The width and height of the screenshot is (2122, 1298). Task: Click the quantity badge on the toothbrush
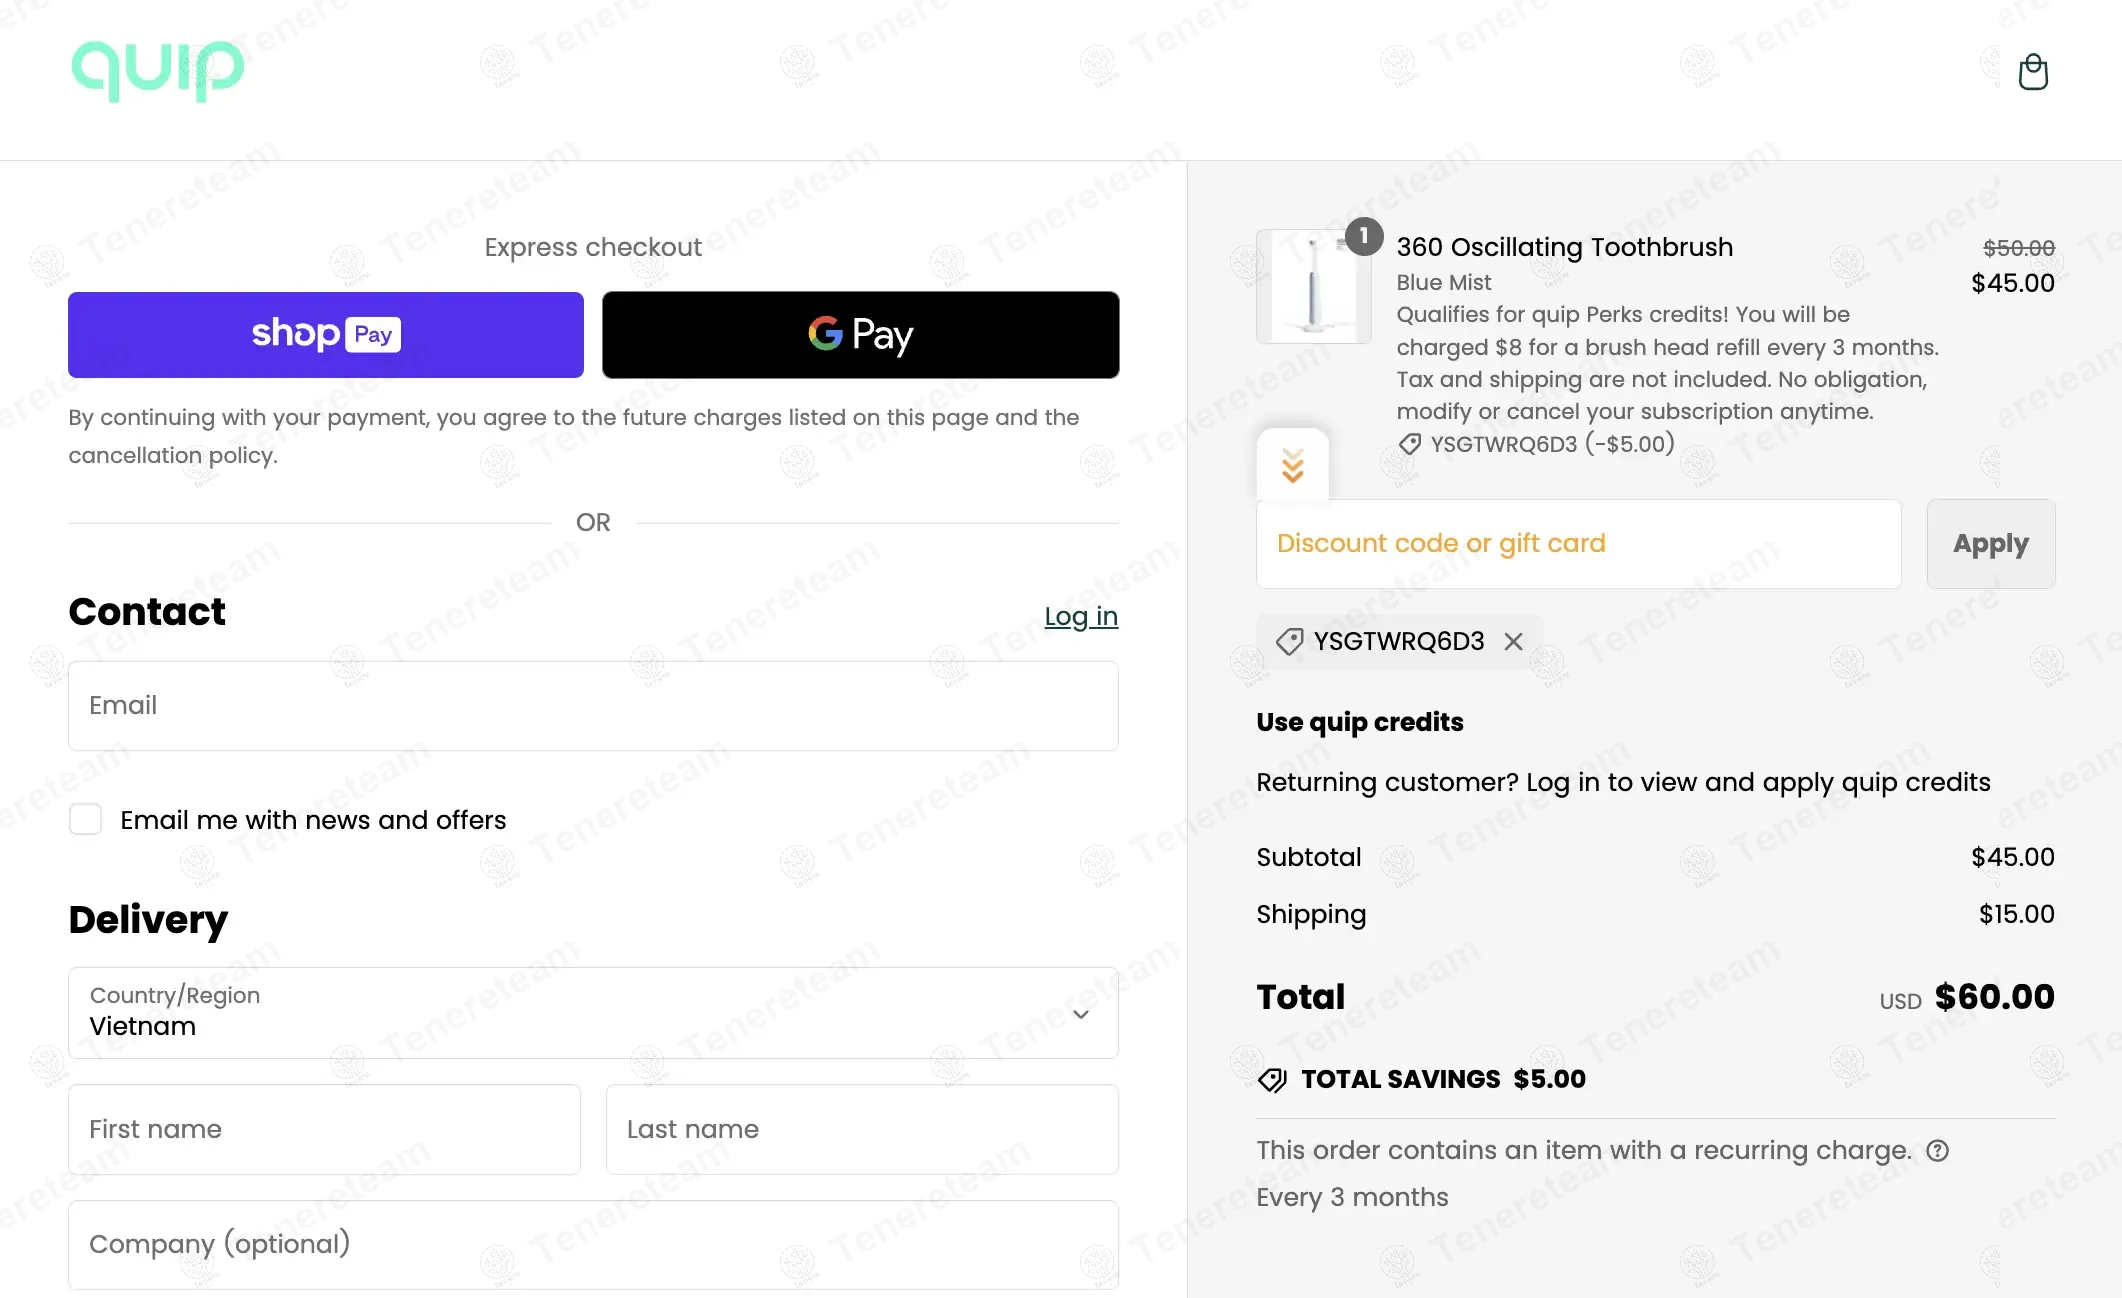(1363, 237)
